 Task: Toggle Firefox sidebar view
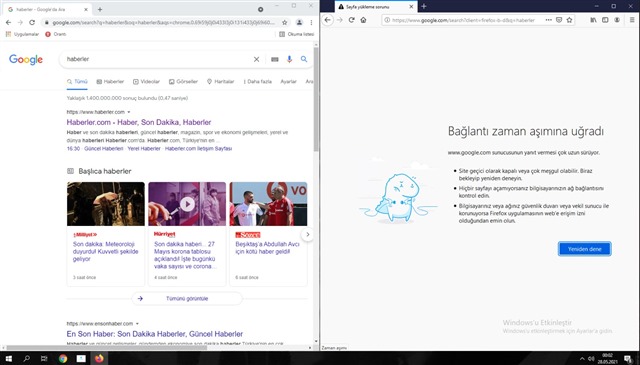pos(605,20)
